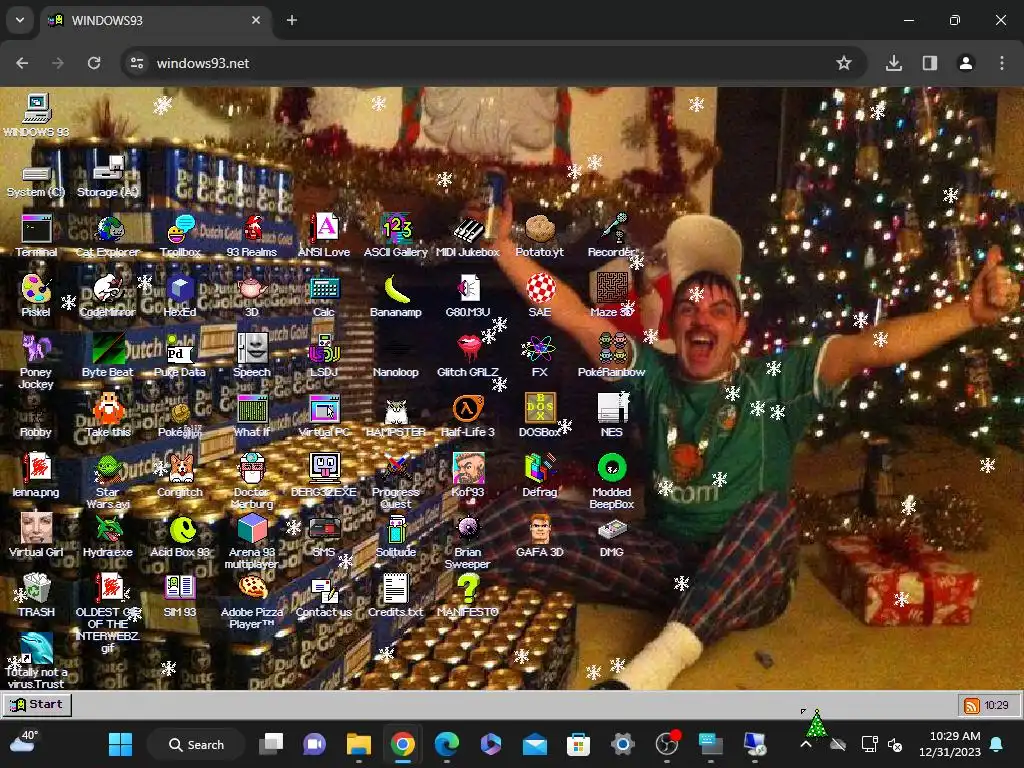Launch NES emulator icon
This screenshot has height=768, width=1024.
tap(611, 416)
